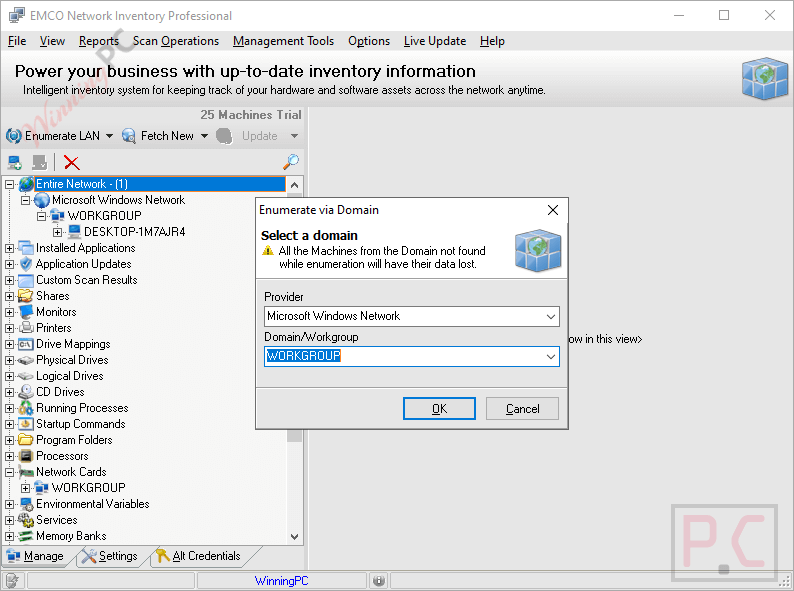Viewport: 794px width, 591px height.
Task: Click the status bar icon at far left
Action: 12,580
